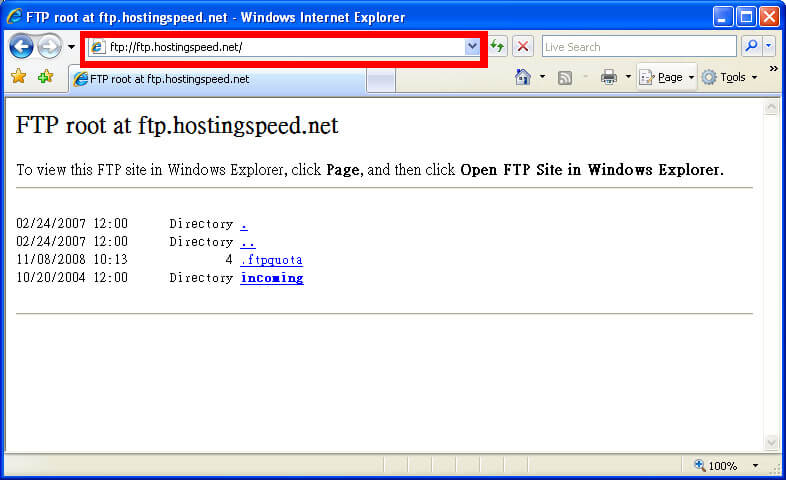Viewport: 786px width, 480px height.
Task: Click the Forward navigation arrow
Action: pyautogui.click(x=49, y=47)
